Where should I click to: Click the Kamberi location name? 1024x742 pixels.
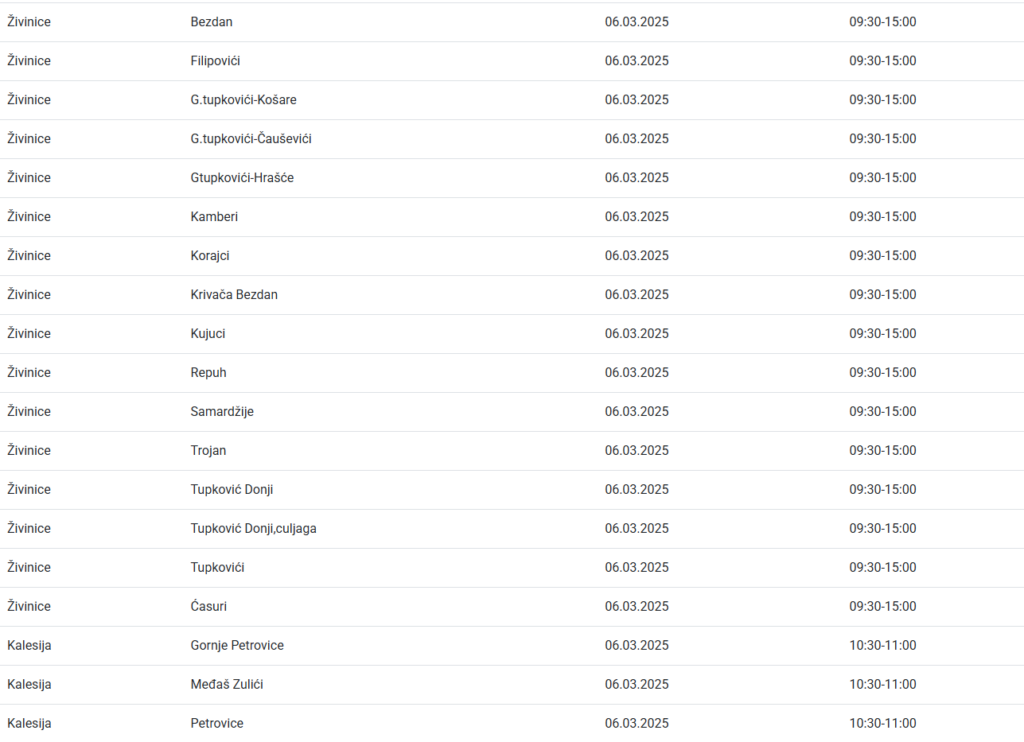tap(214, 217)
